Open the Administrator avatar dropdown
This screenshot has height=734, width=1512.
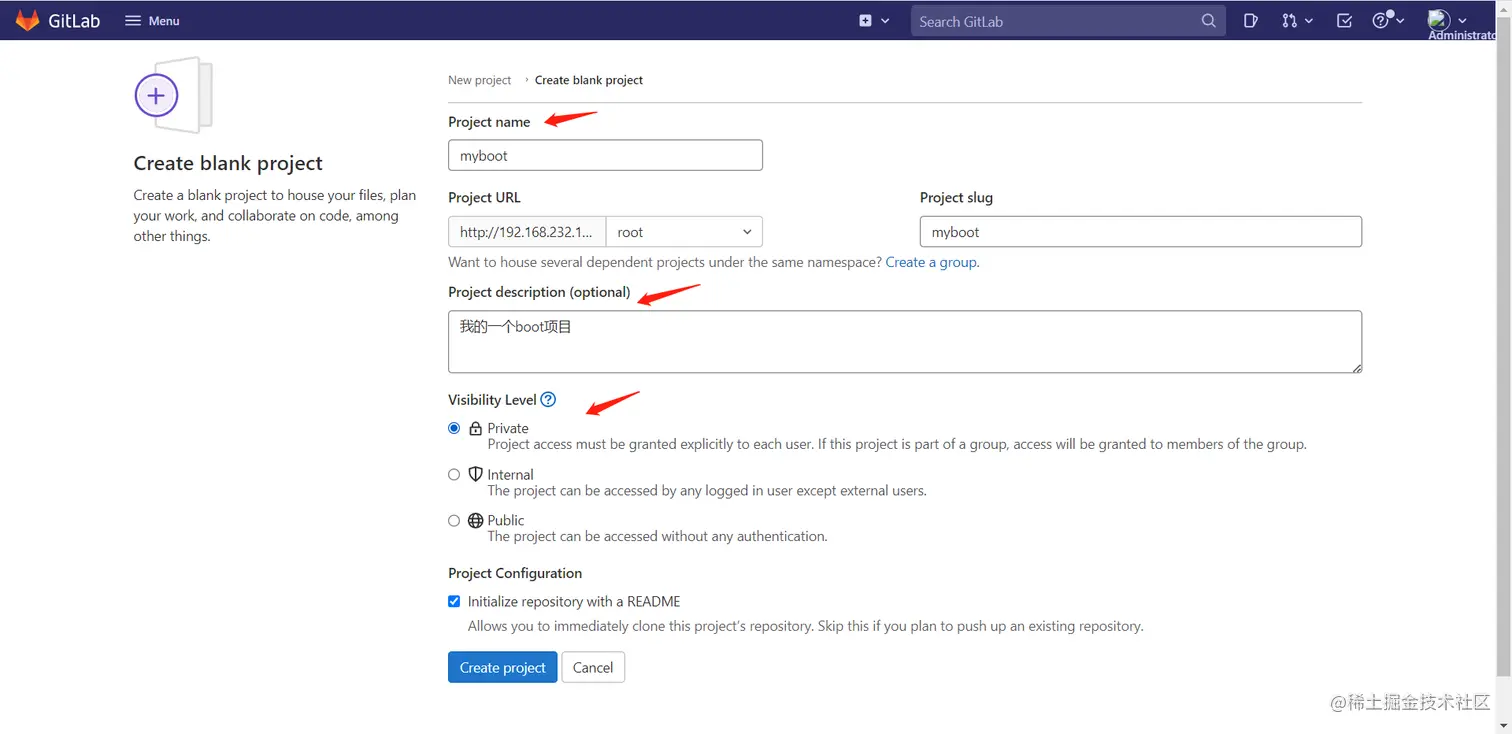1446,20
